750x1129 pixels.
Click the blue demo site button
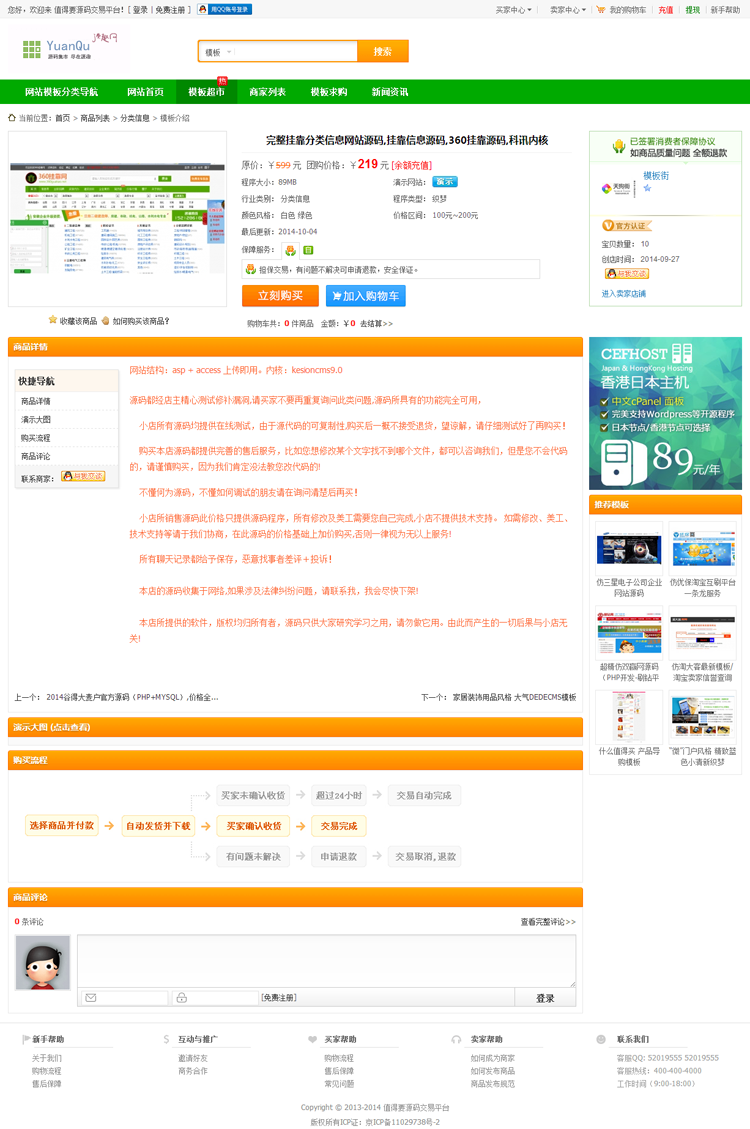pyautogui.click(x=445, y=182)
